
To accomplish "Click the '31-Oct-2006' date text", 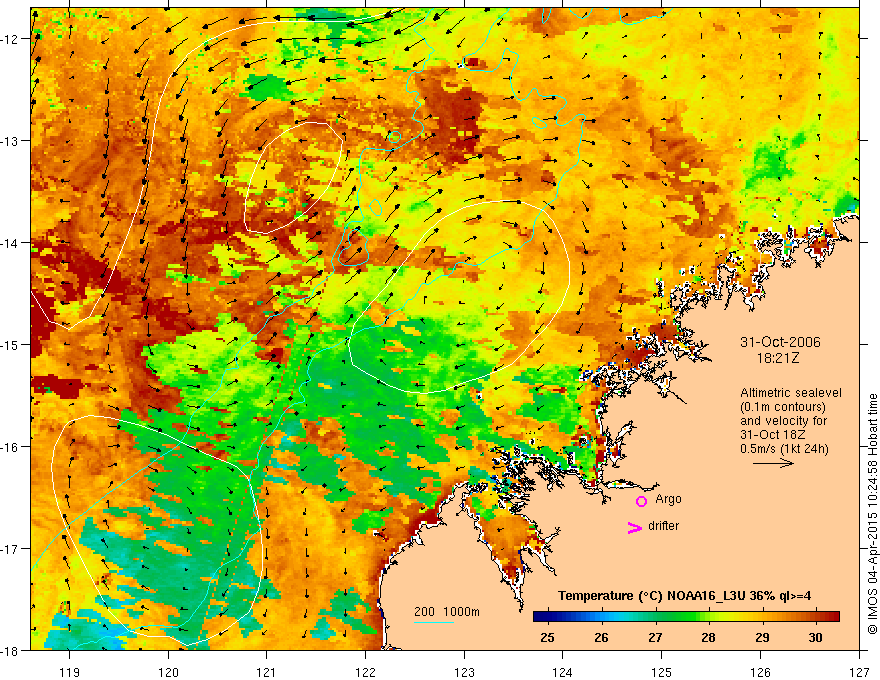I will (780, 342).
